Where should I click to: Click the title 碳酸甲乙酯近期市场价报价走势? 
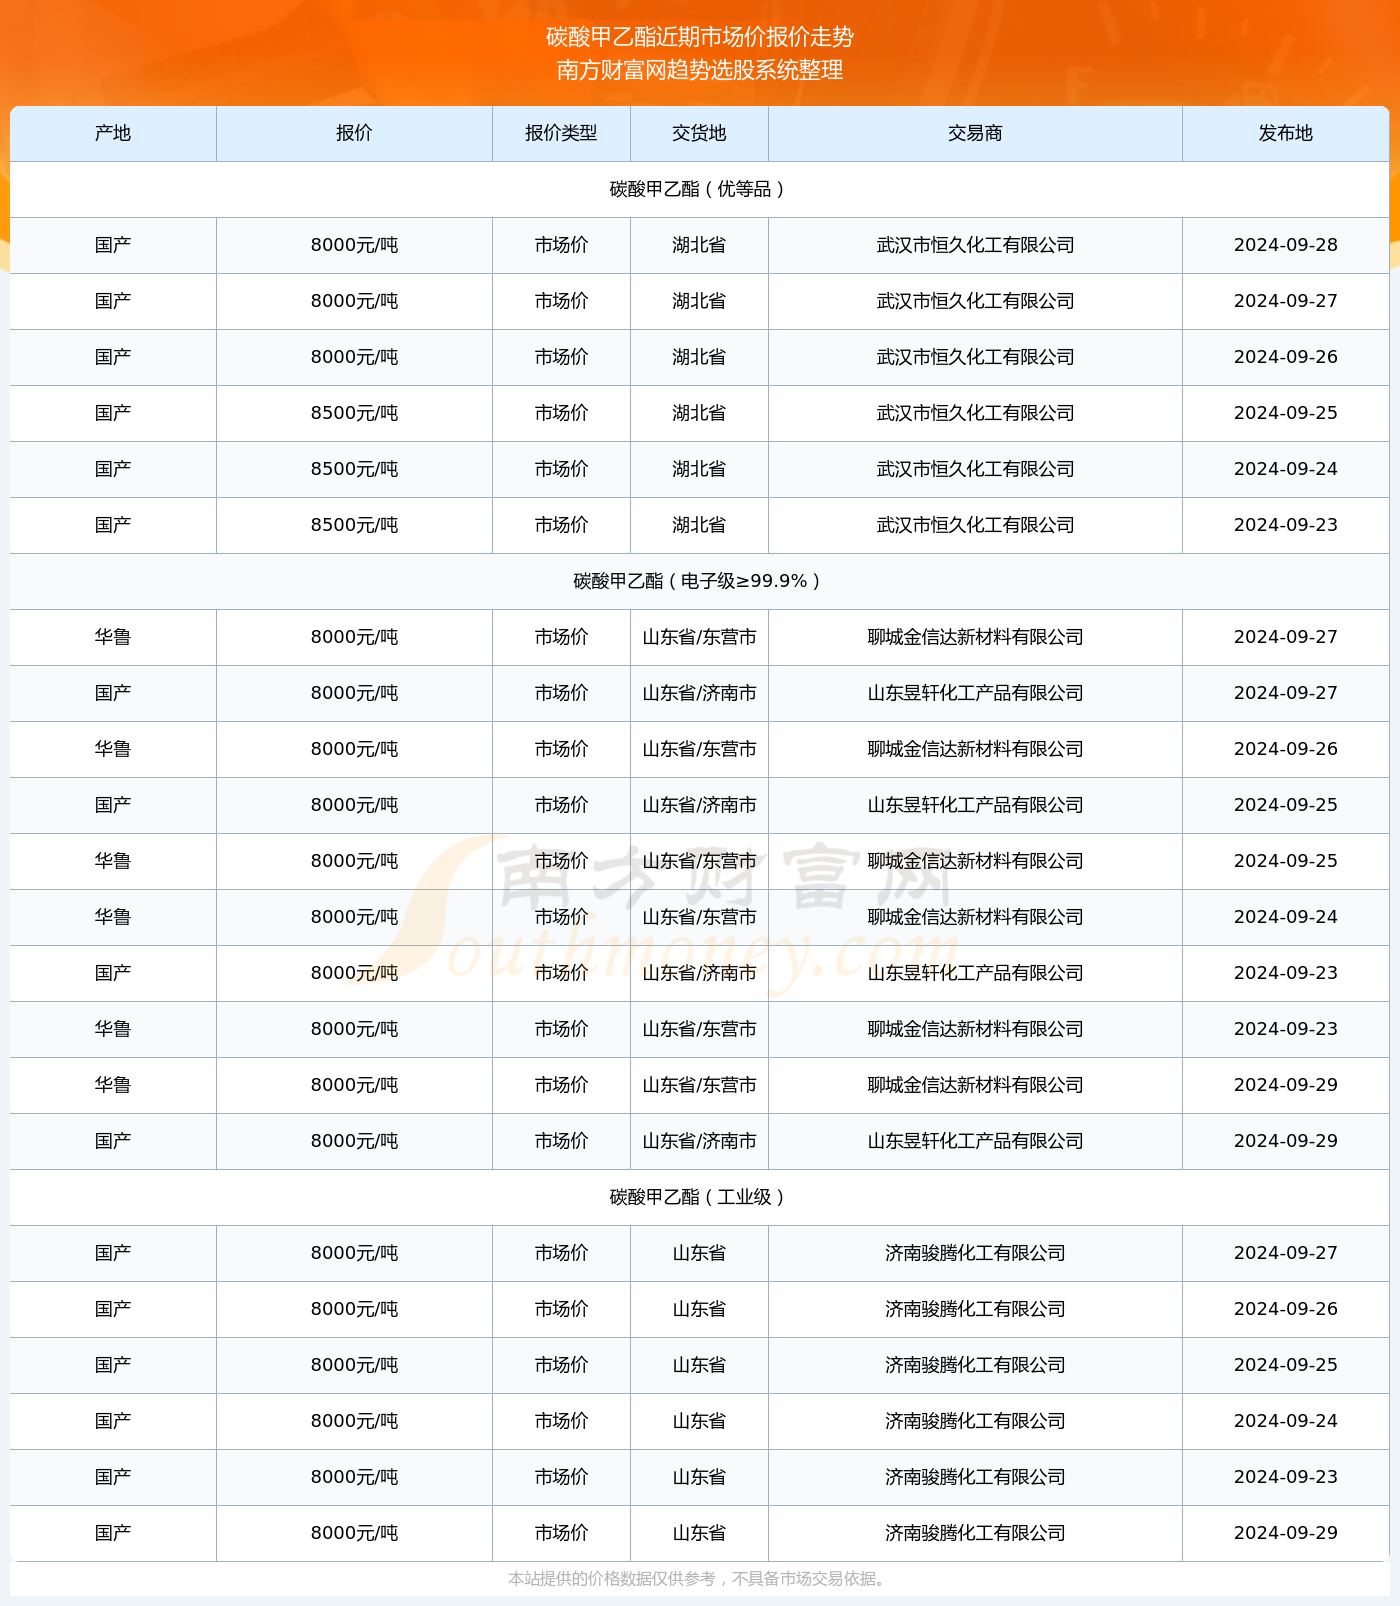click(700, 37)
